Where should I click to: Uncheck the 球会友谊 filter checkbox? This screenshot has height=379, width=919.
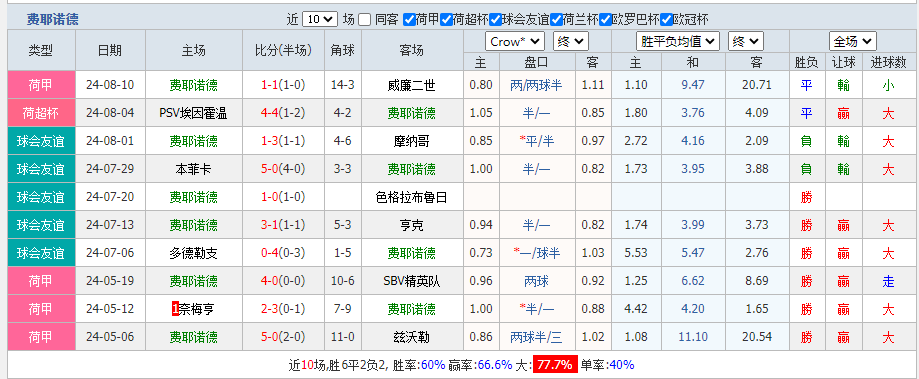tap(495, 19)
